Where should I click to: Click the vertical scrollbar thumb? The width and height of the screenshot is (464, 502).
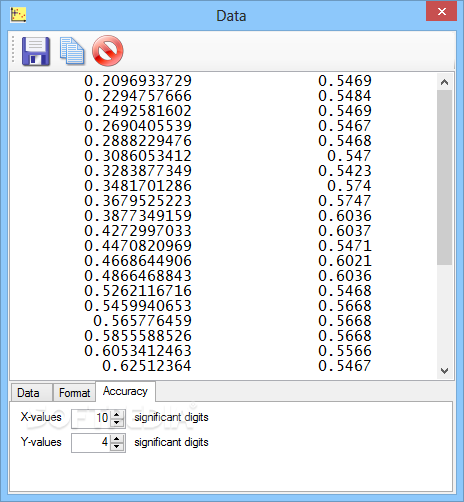click(x=444, y=177)
